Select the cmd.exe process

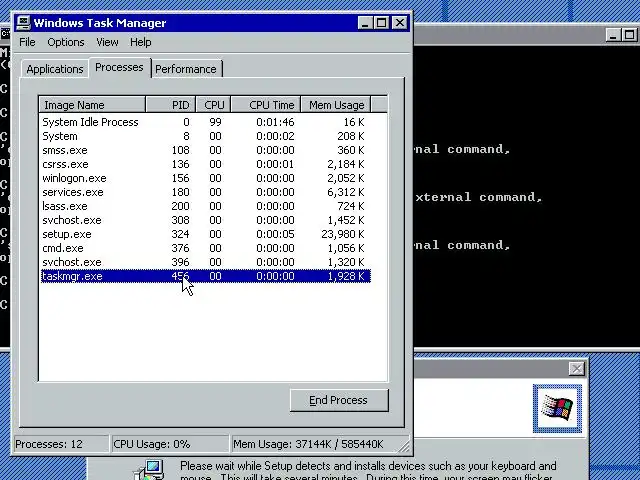[x=206, y=248]
